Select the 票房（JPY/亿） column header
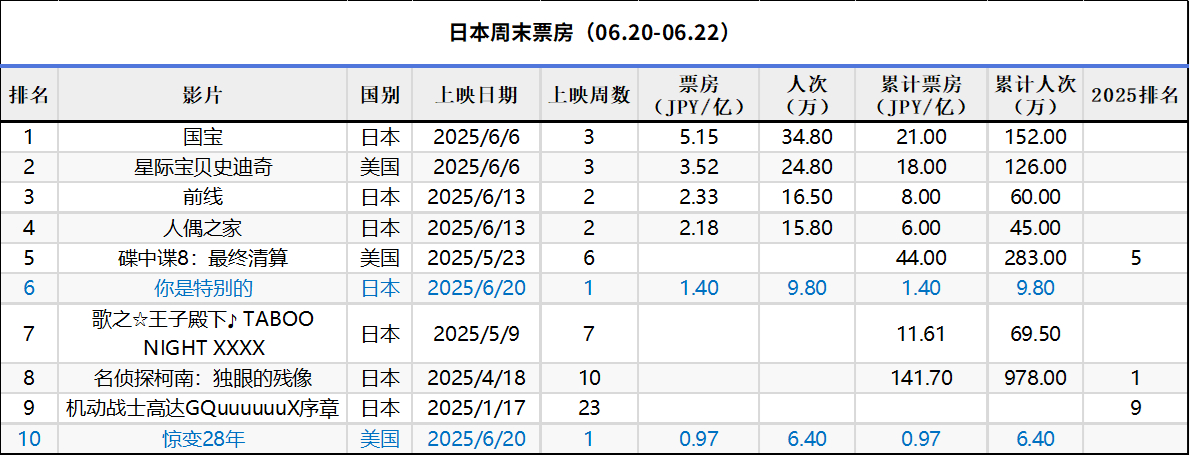 [x=699, y=94]
